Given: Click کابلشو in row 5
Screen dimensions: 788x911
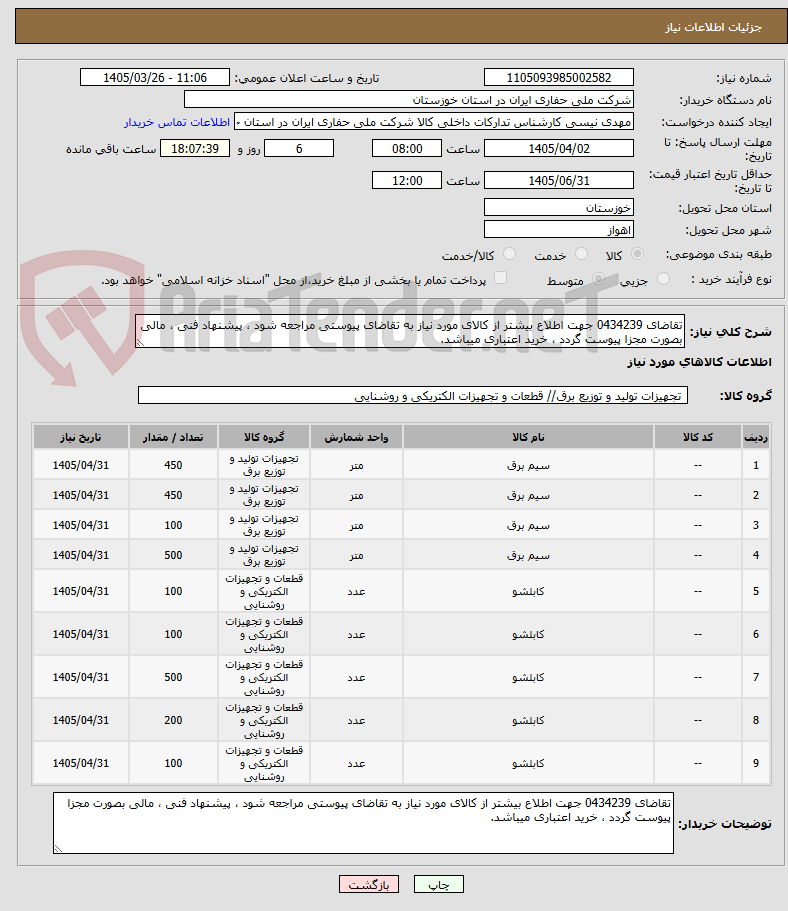Looking at the screenshot, I should [x=528, y=591].
